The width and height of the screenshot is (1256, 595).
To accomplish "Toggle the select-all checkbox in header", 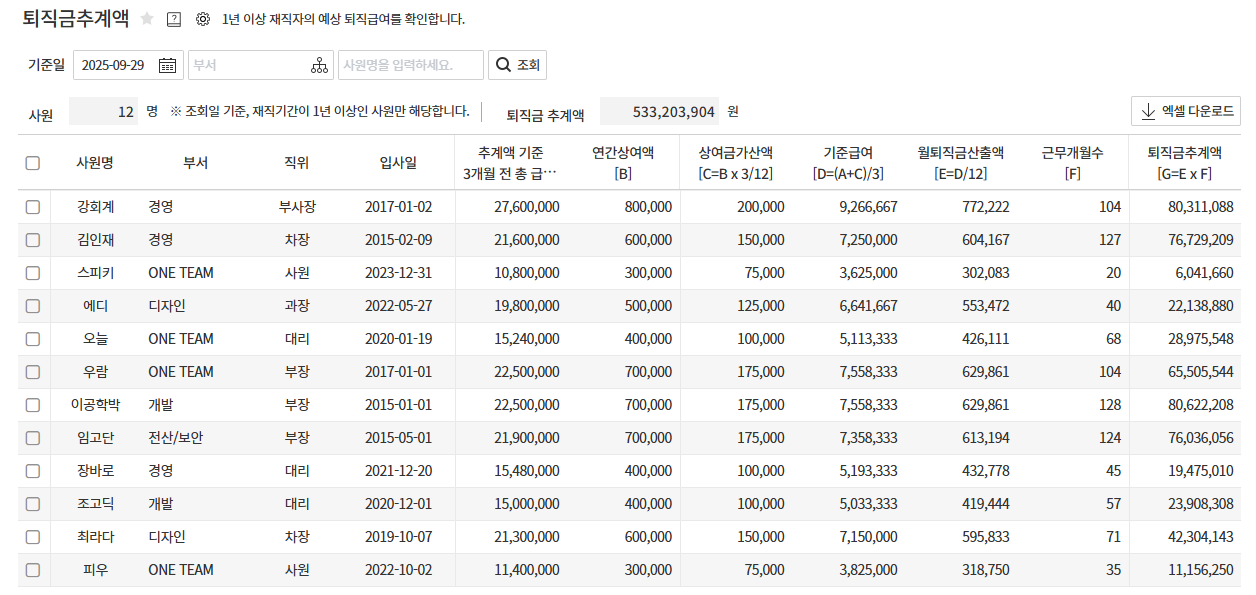I will [x=33, y=163].
